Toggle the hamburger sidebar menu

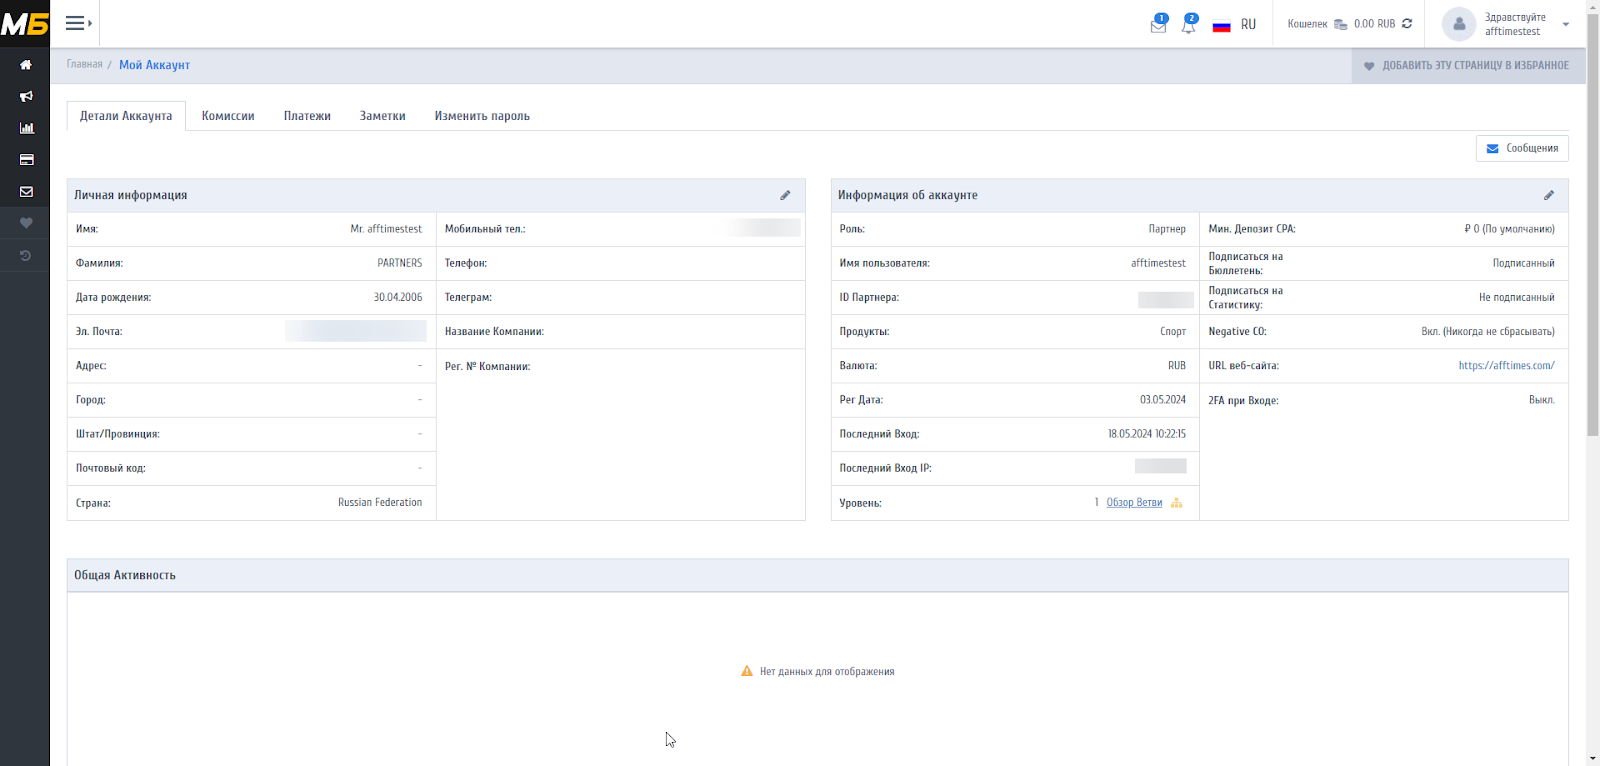(78, 23)
